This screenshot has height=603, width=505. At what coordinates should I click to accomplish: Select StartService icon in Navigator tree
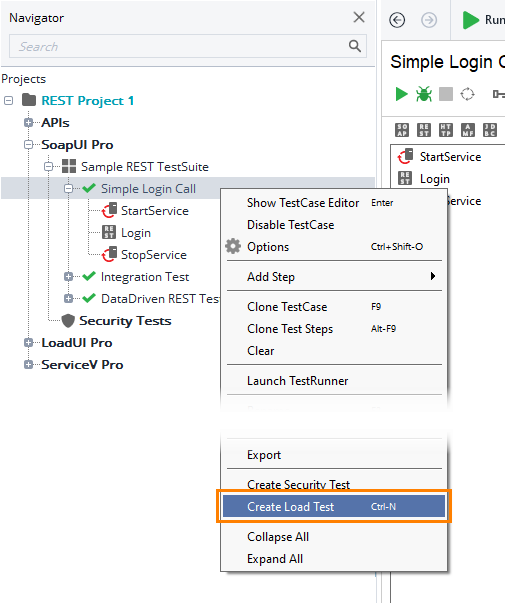[x=109, y=210]
